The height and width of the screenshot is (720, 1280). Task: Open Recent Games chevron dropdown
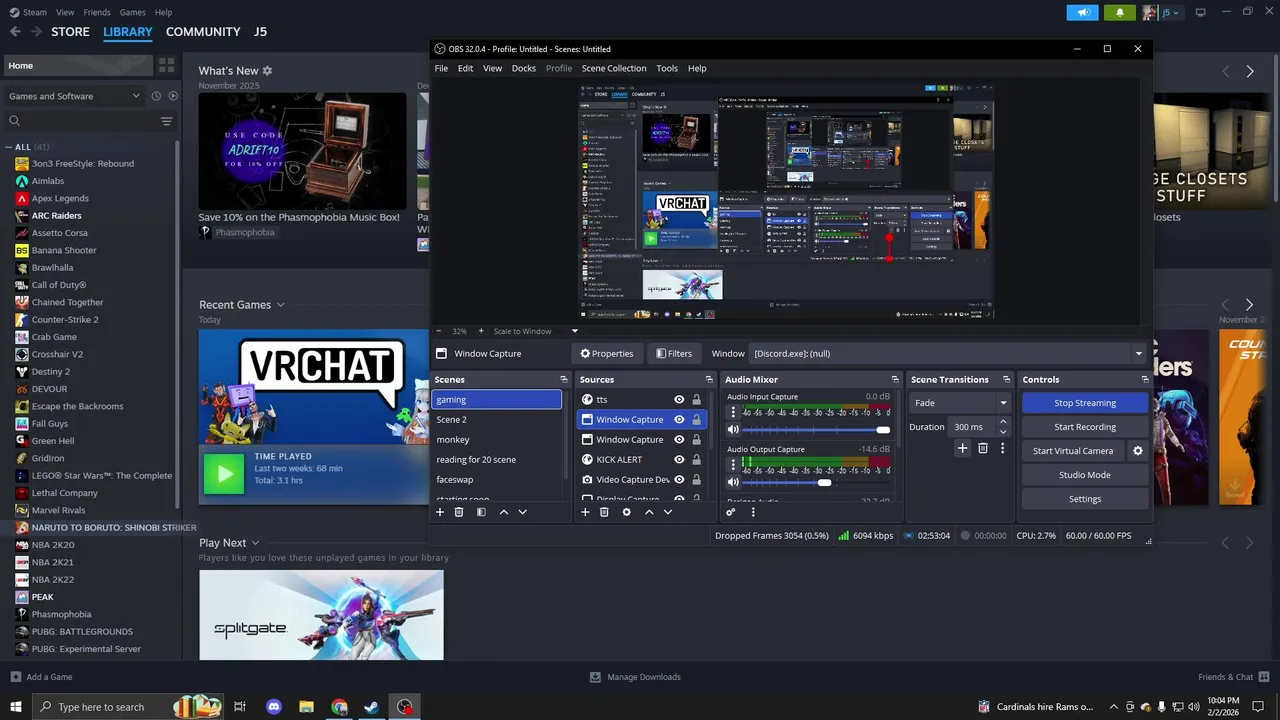280,305
